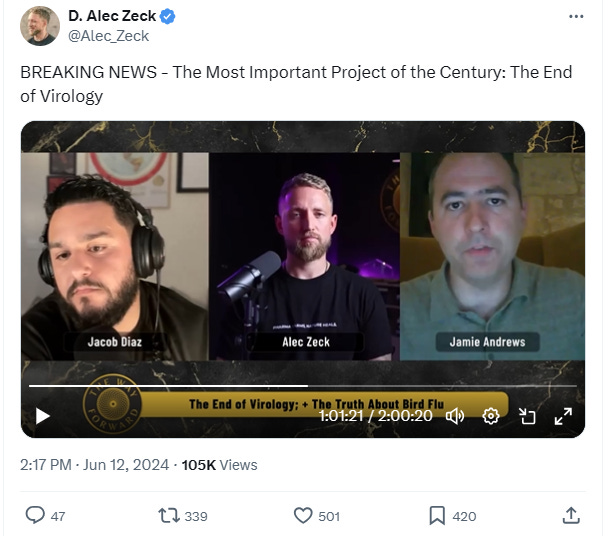This screenshot has height=536, width=608.
Task: Click the blue verified badge
Action: coord(168,16)
